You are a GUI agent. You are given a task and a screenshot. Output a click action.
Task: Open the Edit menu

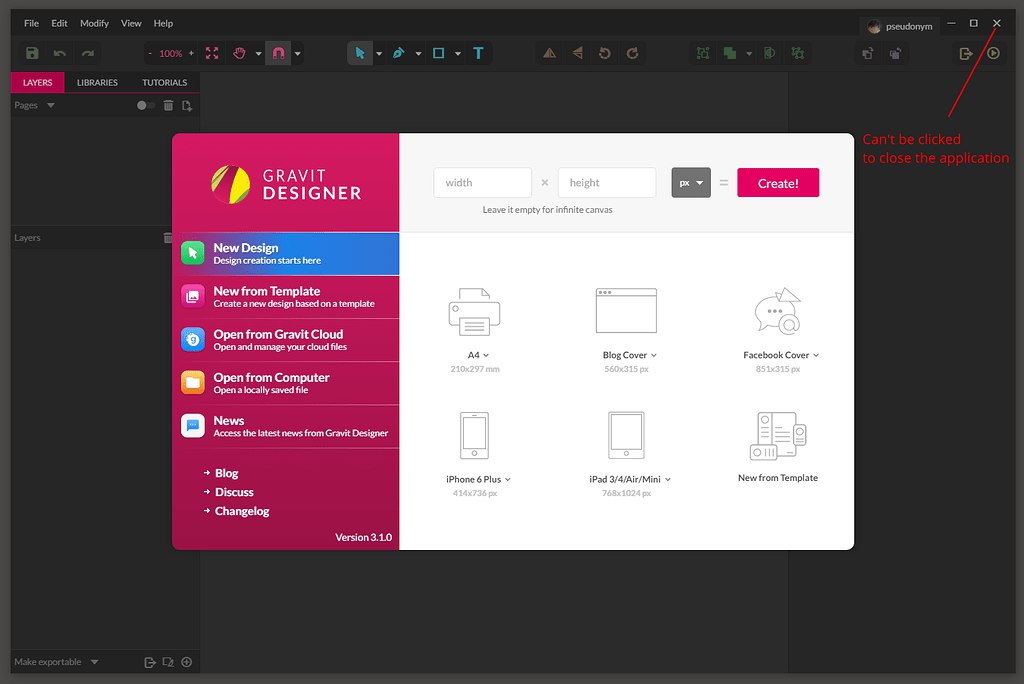59,23
